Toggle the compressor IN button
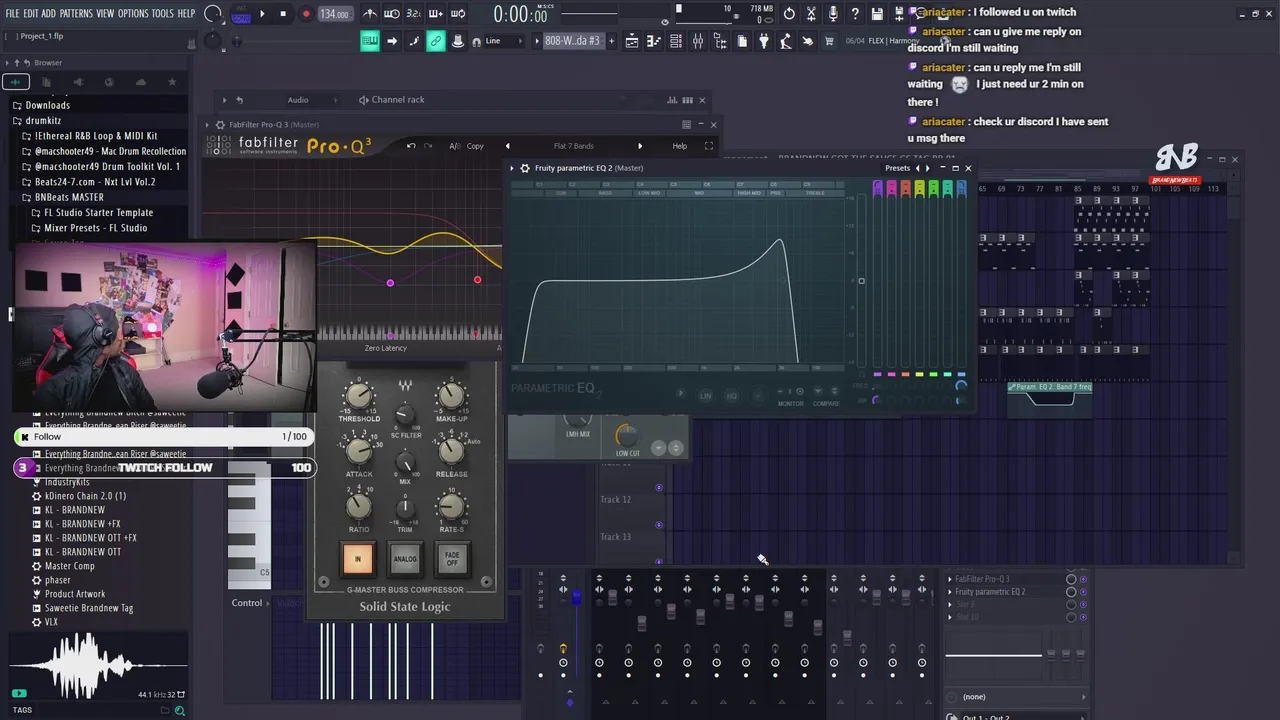 point(358,559)
